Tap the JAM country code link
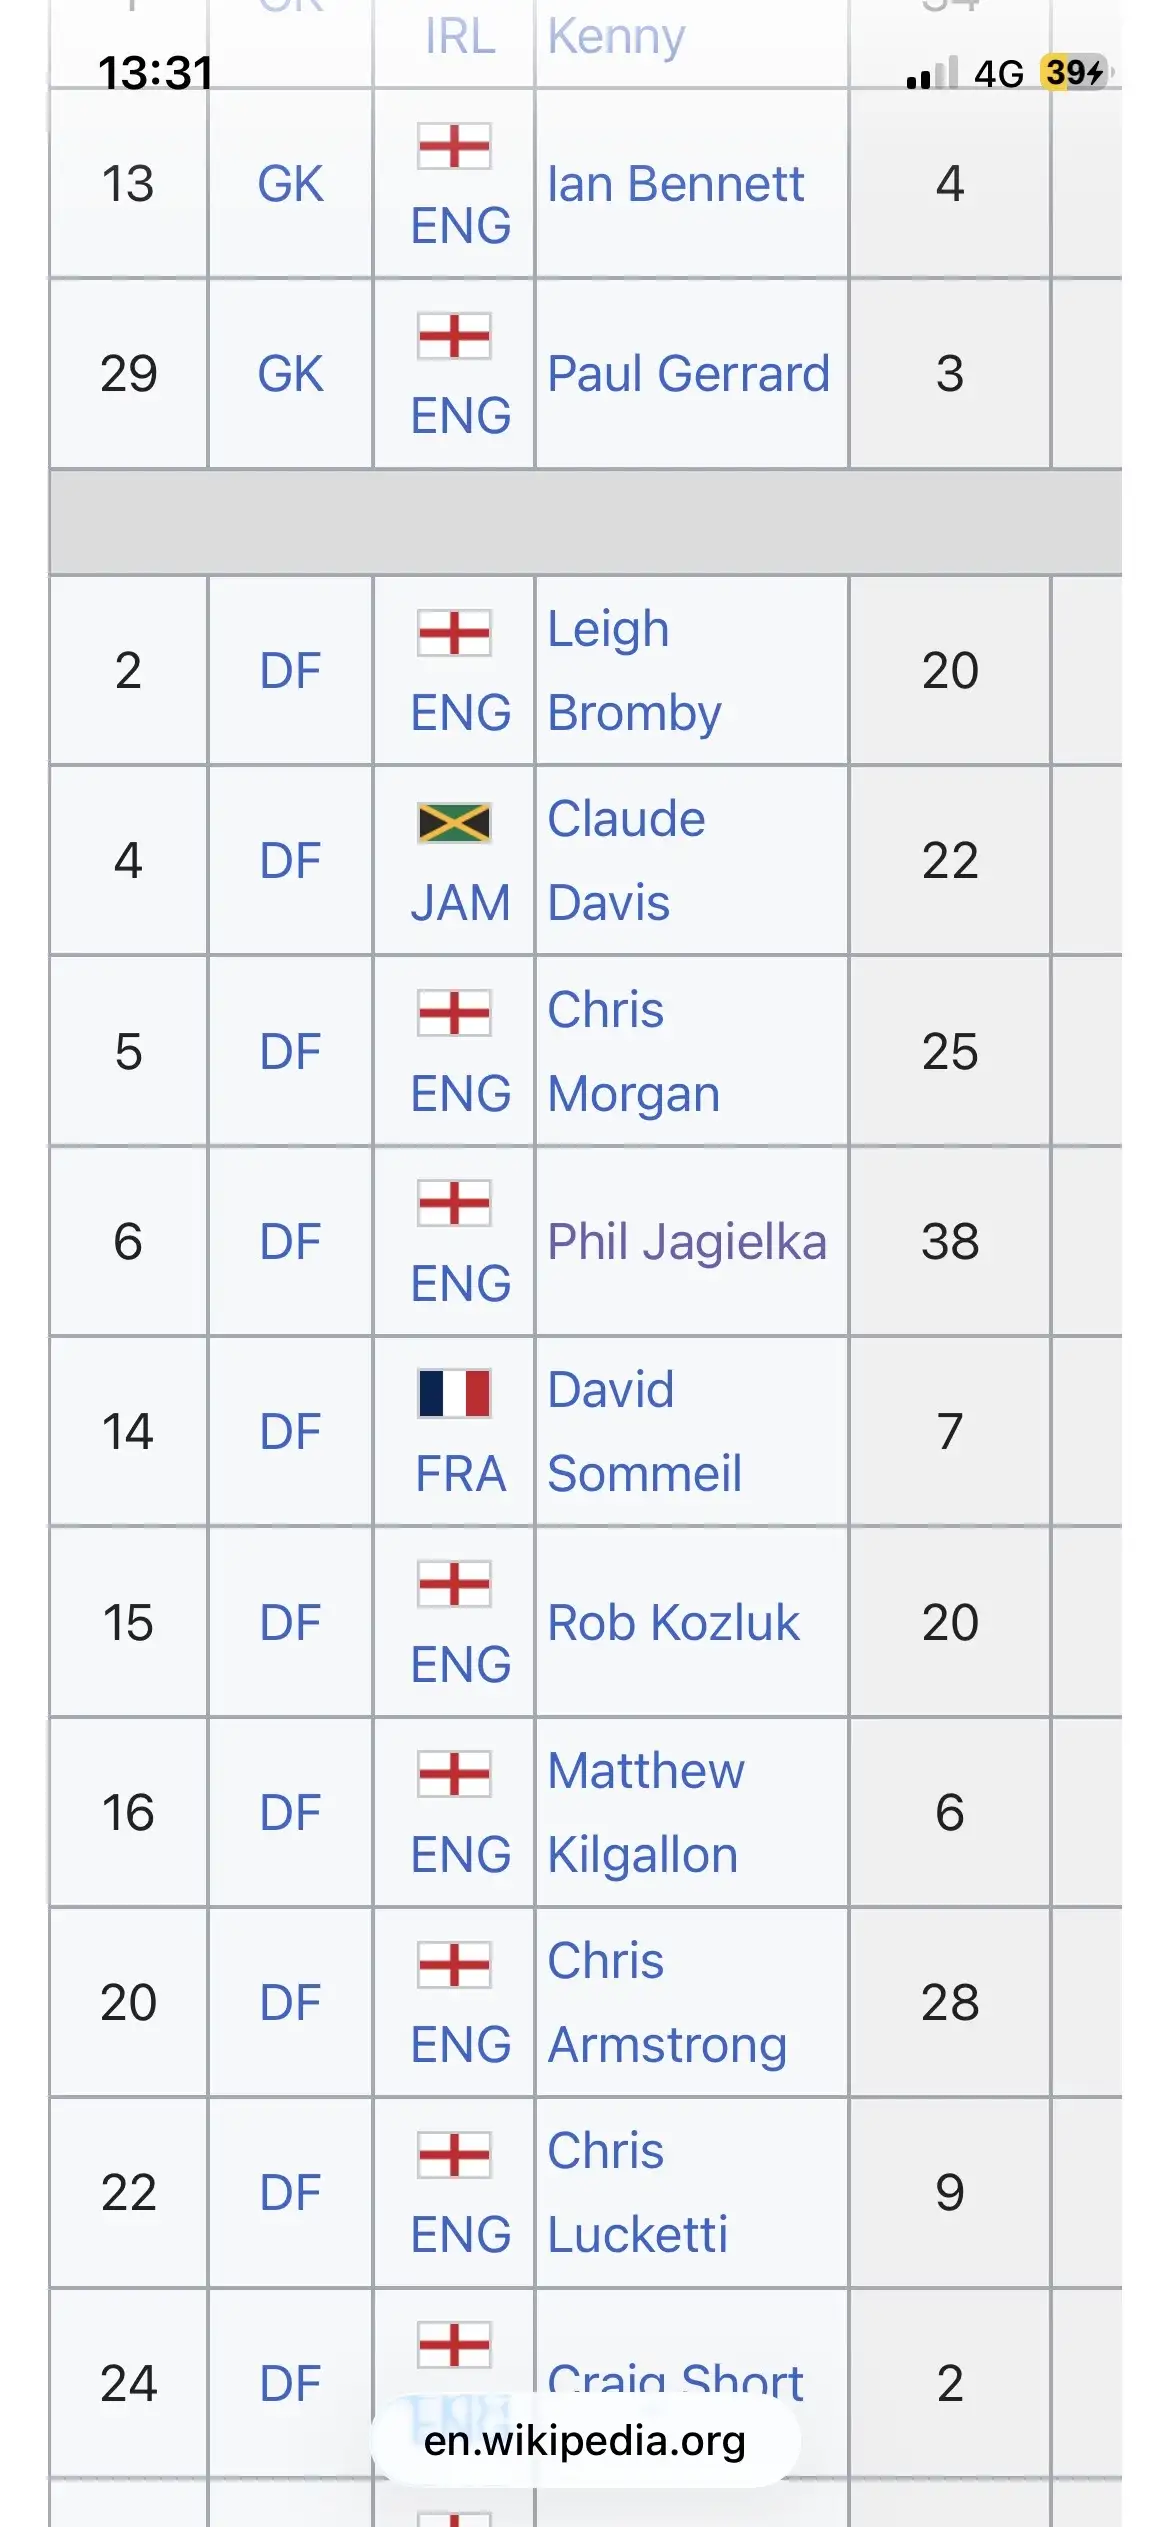Screen dimensions: 1170x2527 (x=460, y=903)
